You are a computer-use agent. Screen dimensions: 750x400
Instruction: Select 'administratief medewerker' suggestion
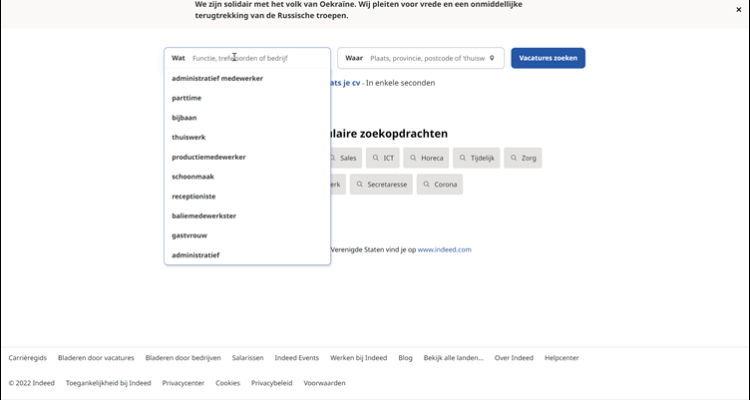point(217,78)
